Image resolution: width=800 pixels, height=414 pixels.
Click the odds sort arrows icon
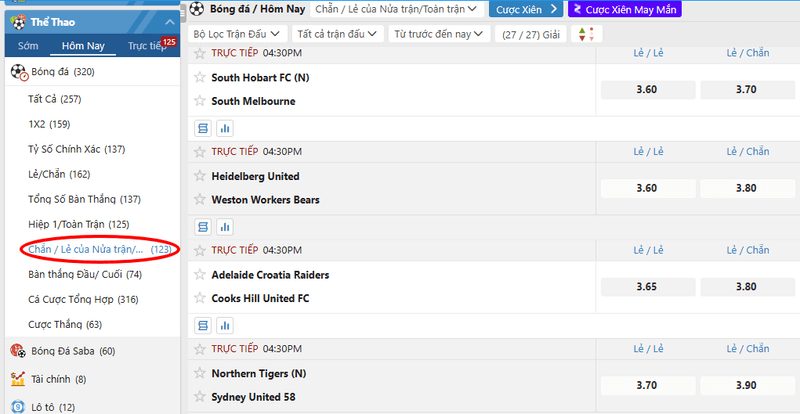click(587, 34)
